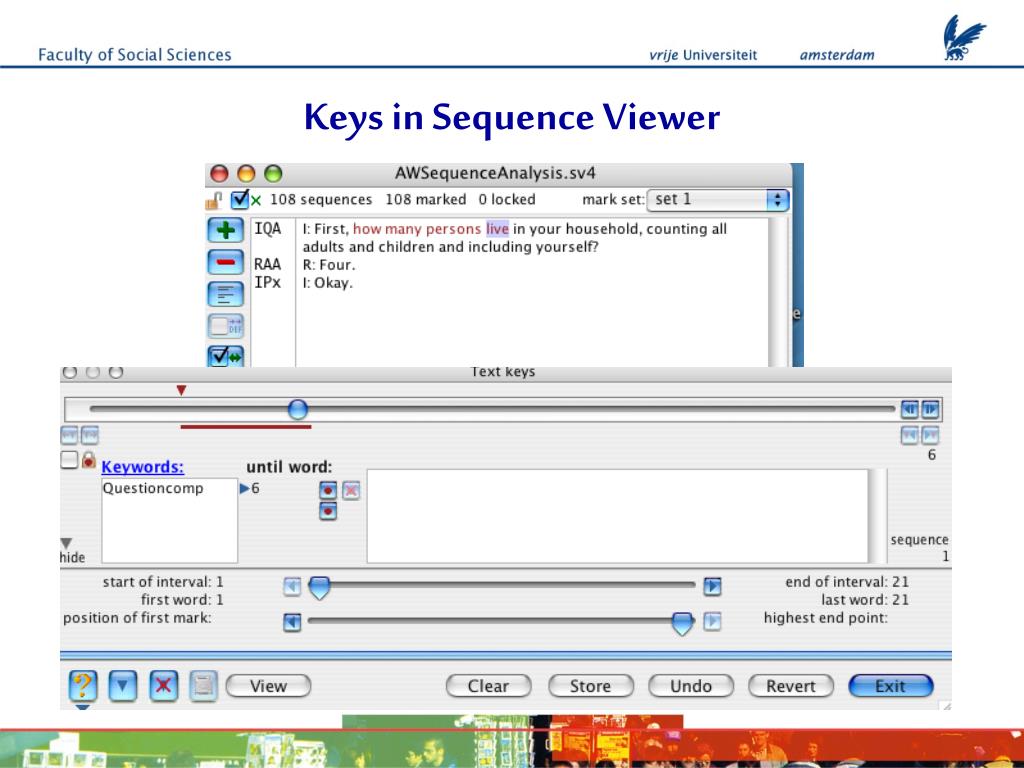Click the Store button
Image resolution: width=1024 pixels, height=768 pixels.
pyautogui.click(x=590, y=686)
